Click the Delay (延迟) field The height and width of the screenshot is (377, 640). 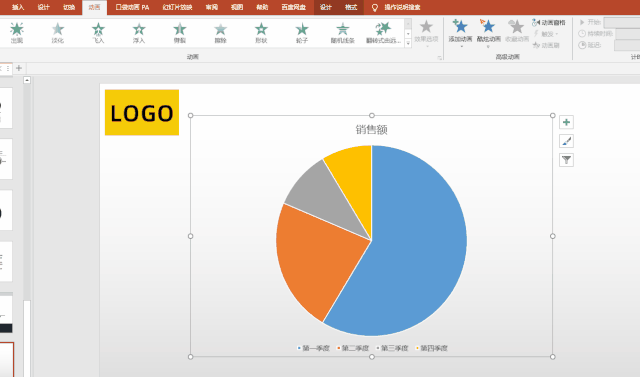point(627,45)
